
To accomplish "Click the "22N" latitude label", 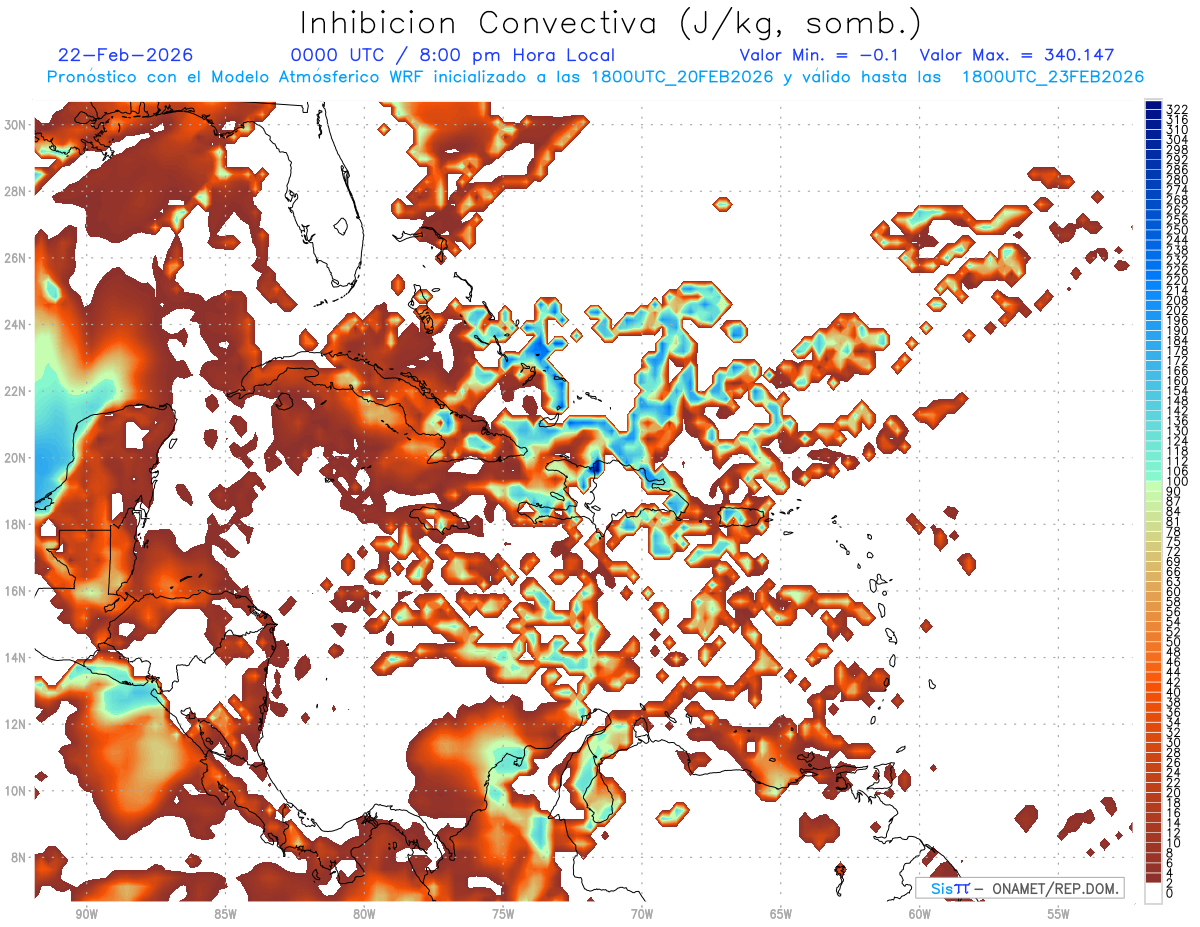I will (x=16, y=391).
